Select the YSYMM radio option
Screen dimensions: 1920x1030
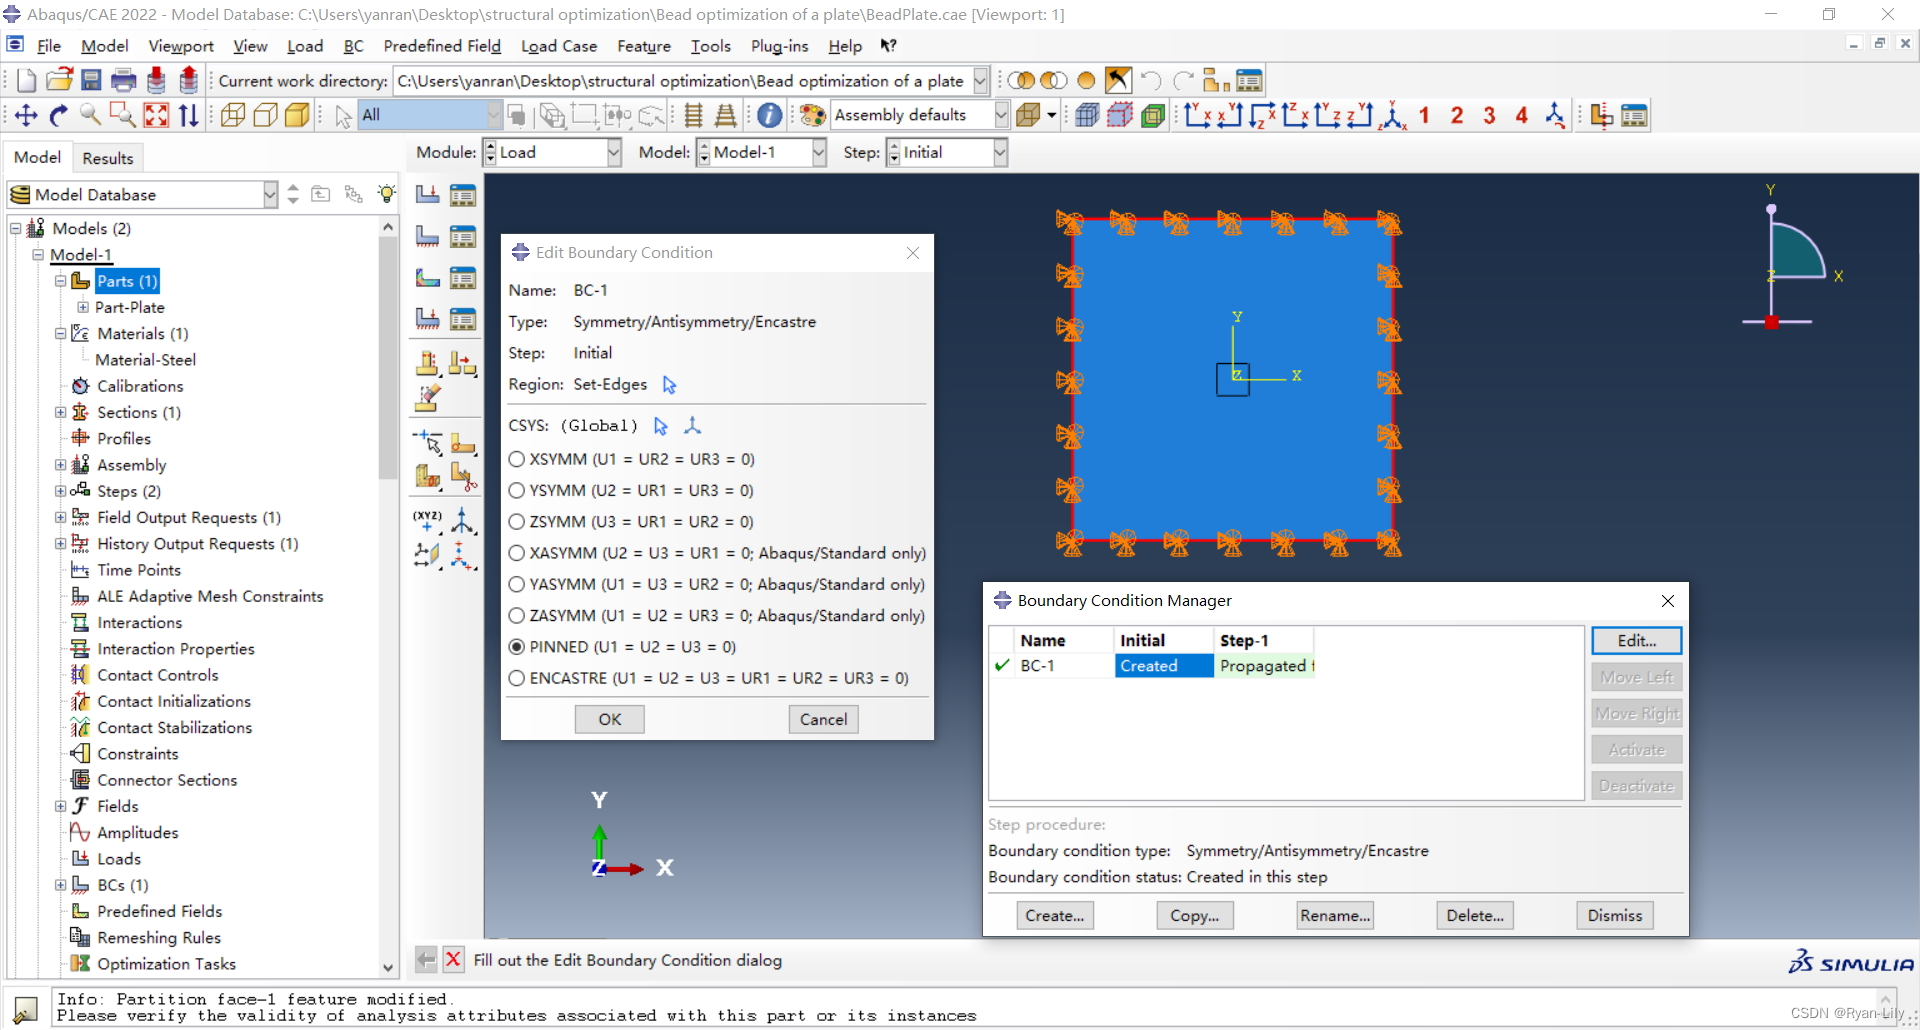pos(517,490)
